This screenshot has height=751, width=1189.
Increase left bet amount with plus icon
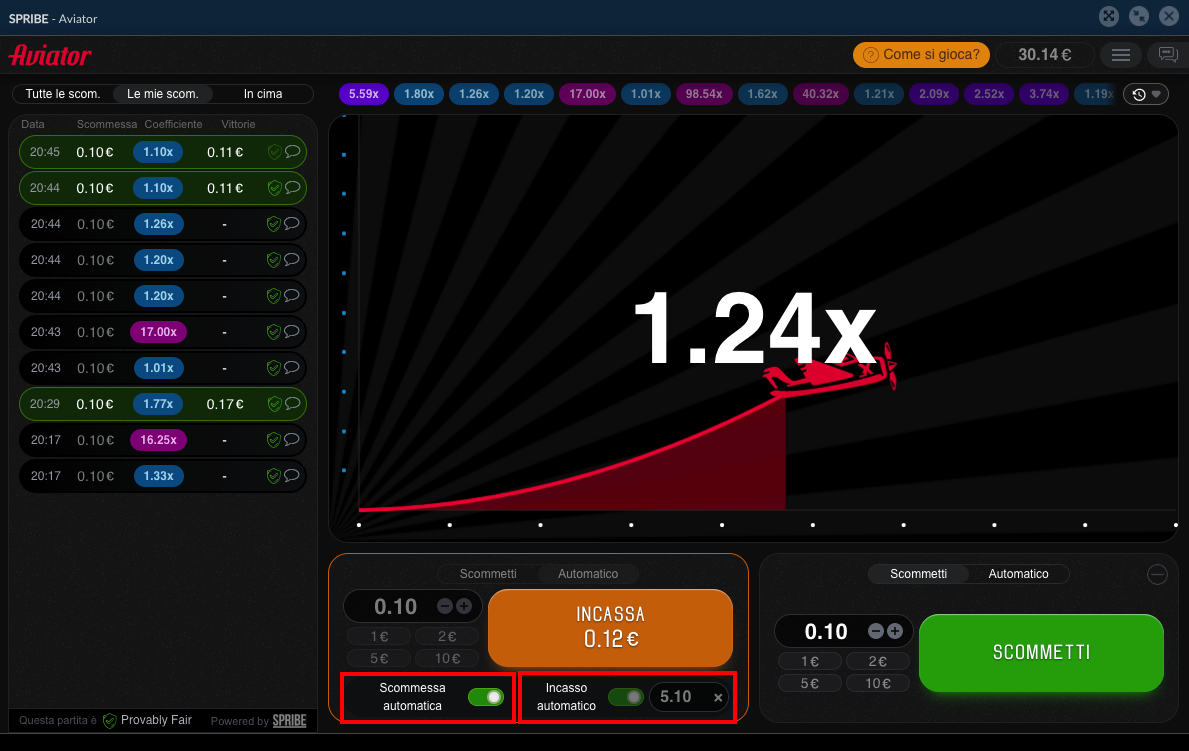[464, 606]
